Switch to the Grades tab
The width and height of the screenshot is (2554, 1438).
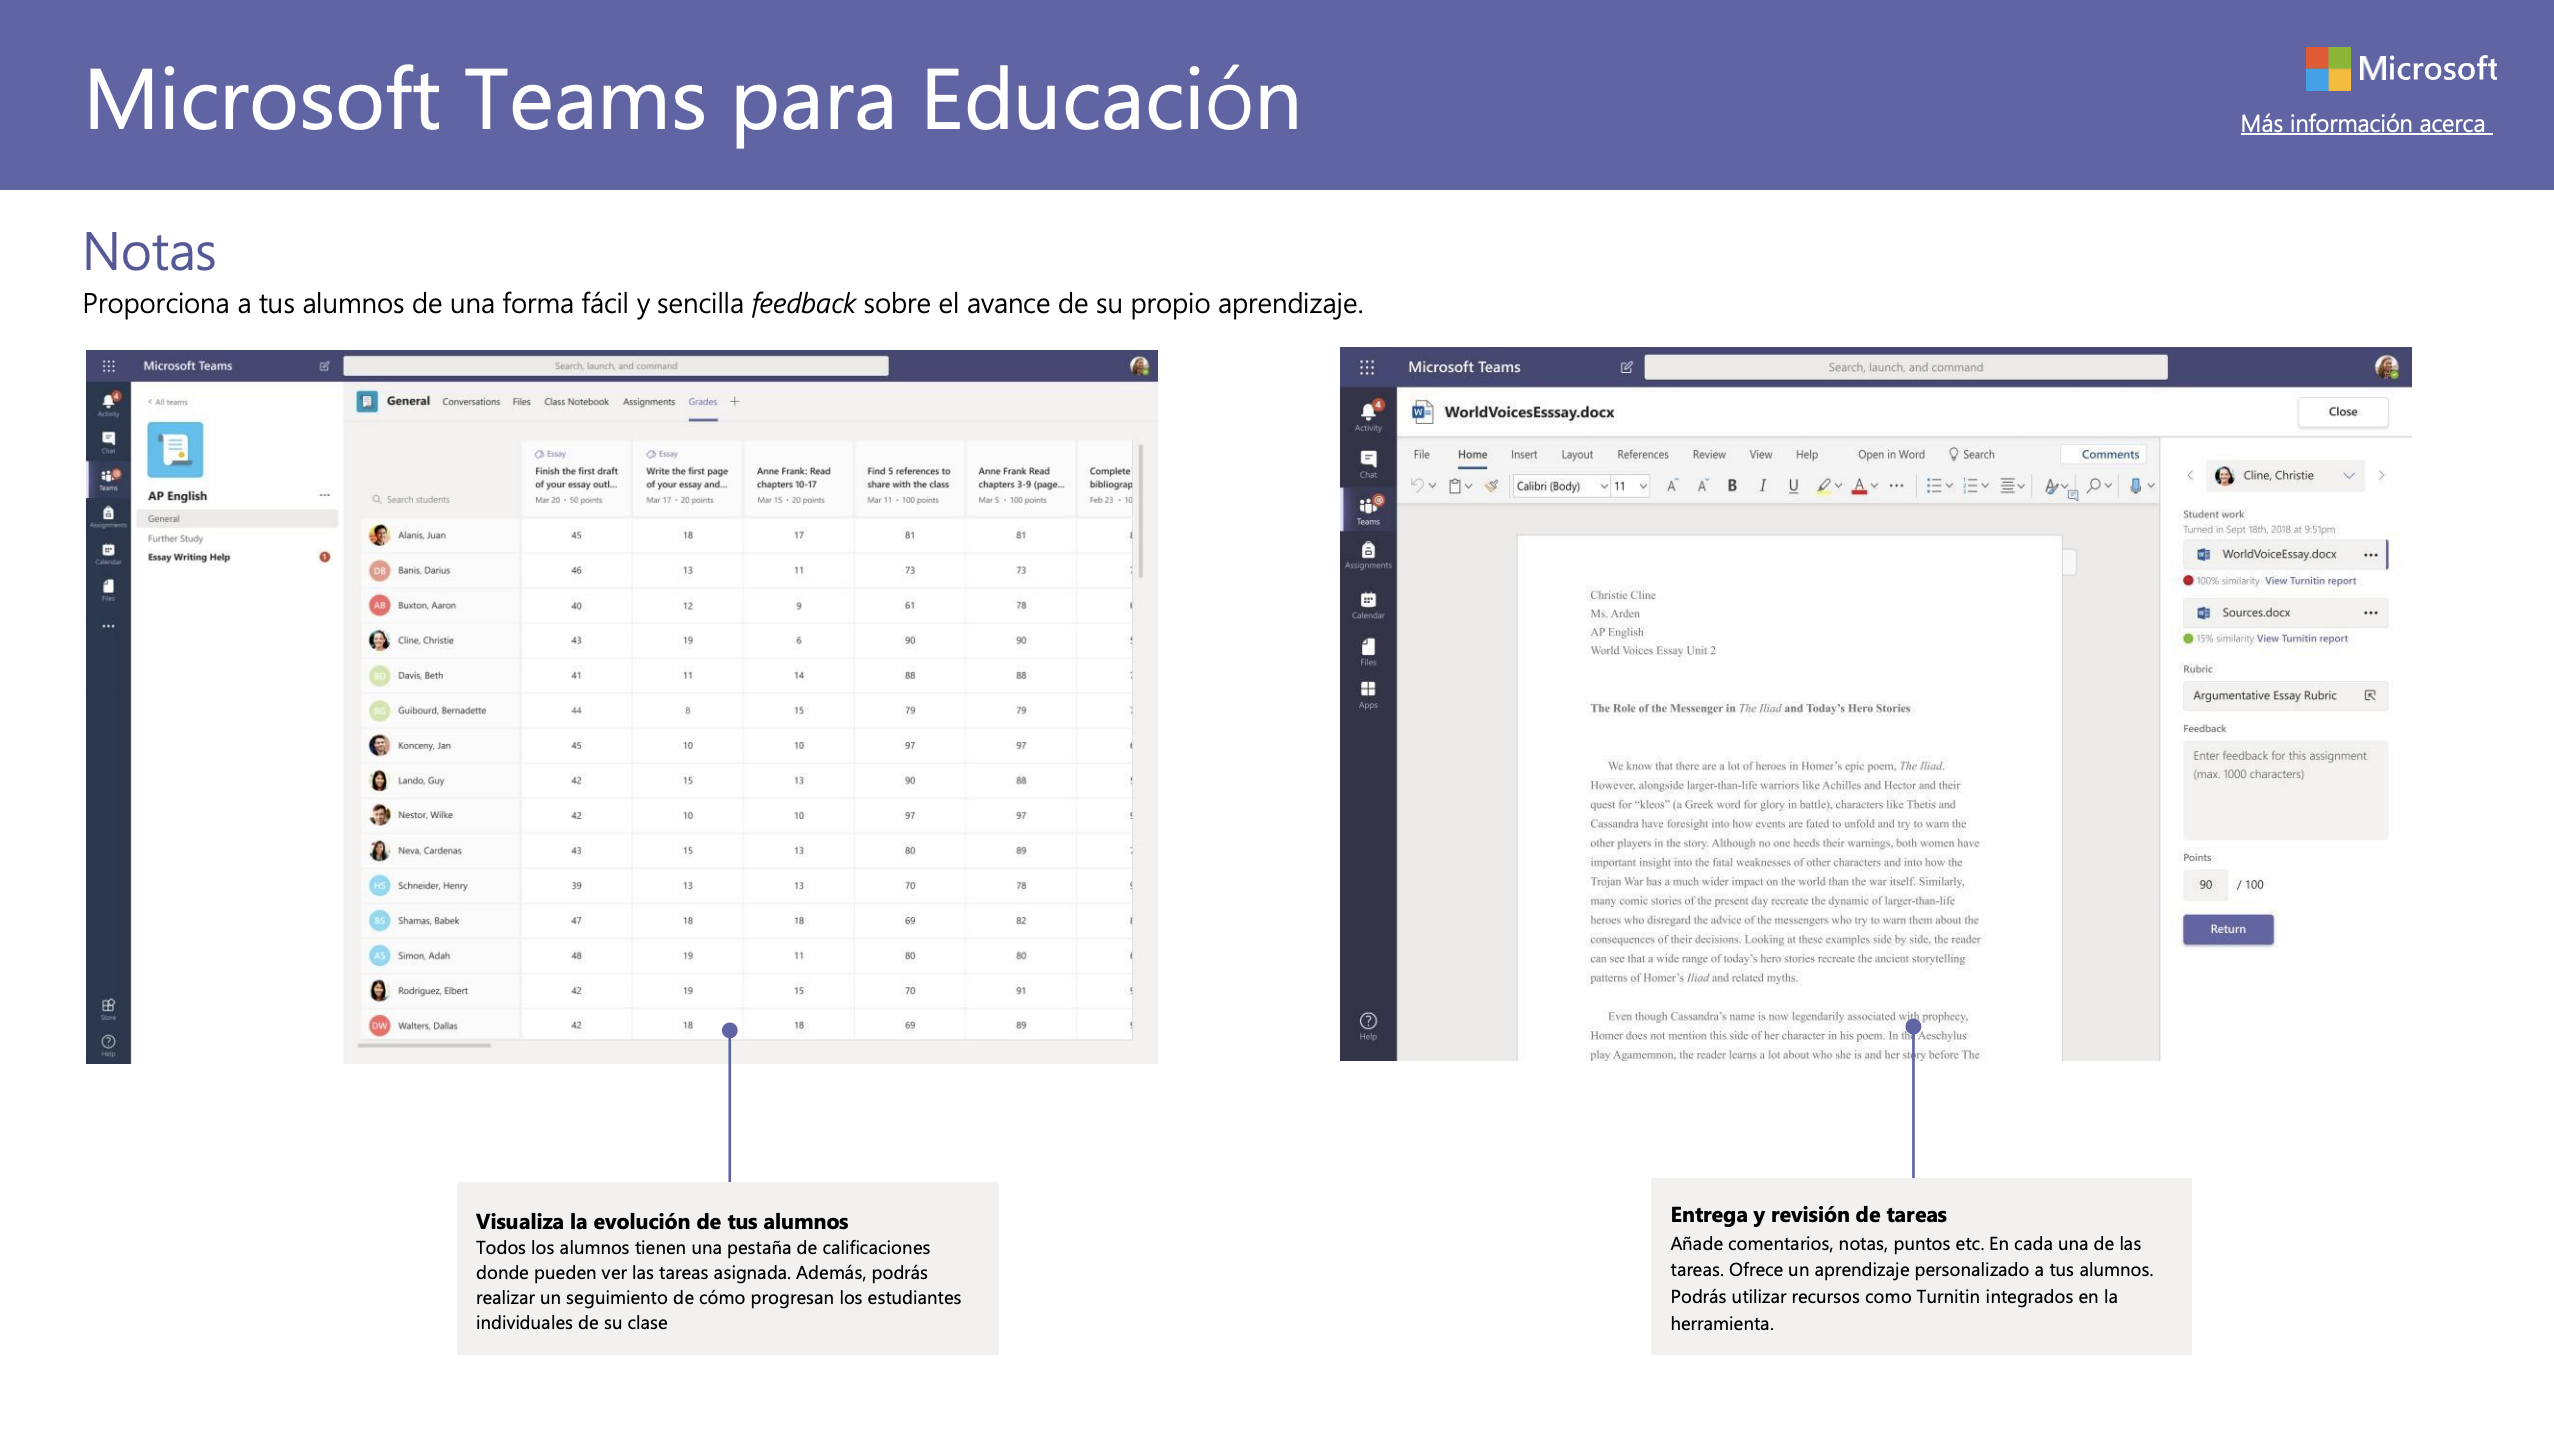click(702, 402)
